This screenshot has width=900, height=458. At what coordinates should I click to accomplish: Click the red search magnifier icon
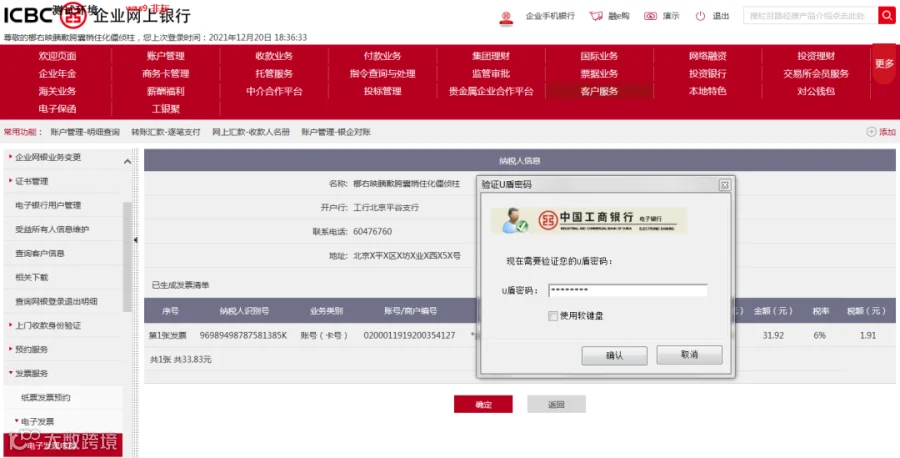click(886, 15)
